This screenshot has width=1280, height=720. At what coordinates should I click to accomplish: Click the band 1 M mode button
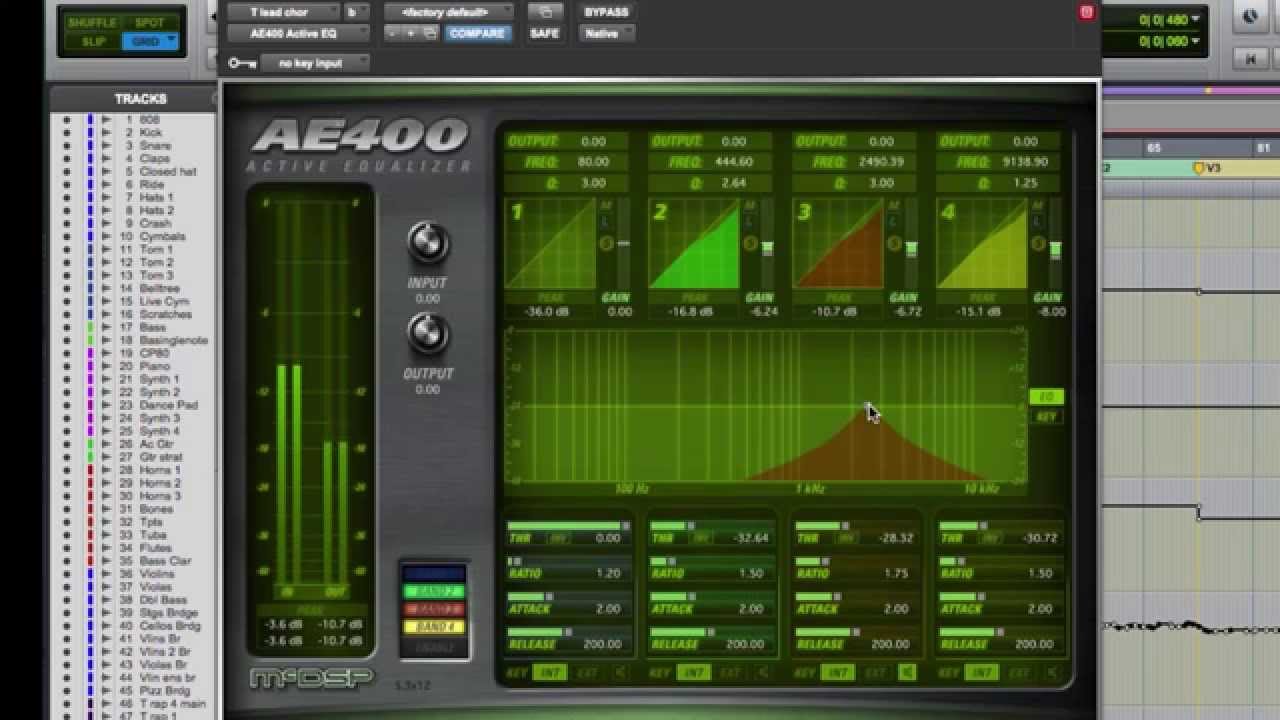[606, 204]
